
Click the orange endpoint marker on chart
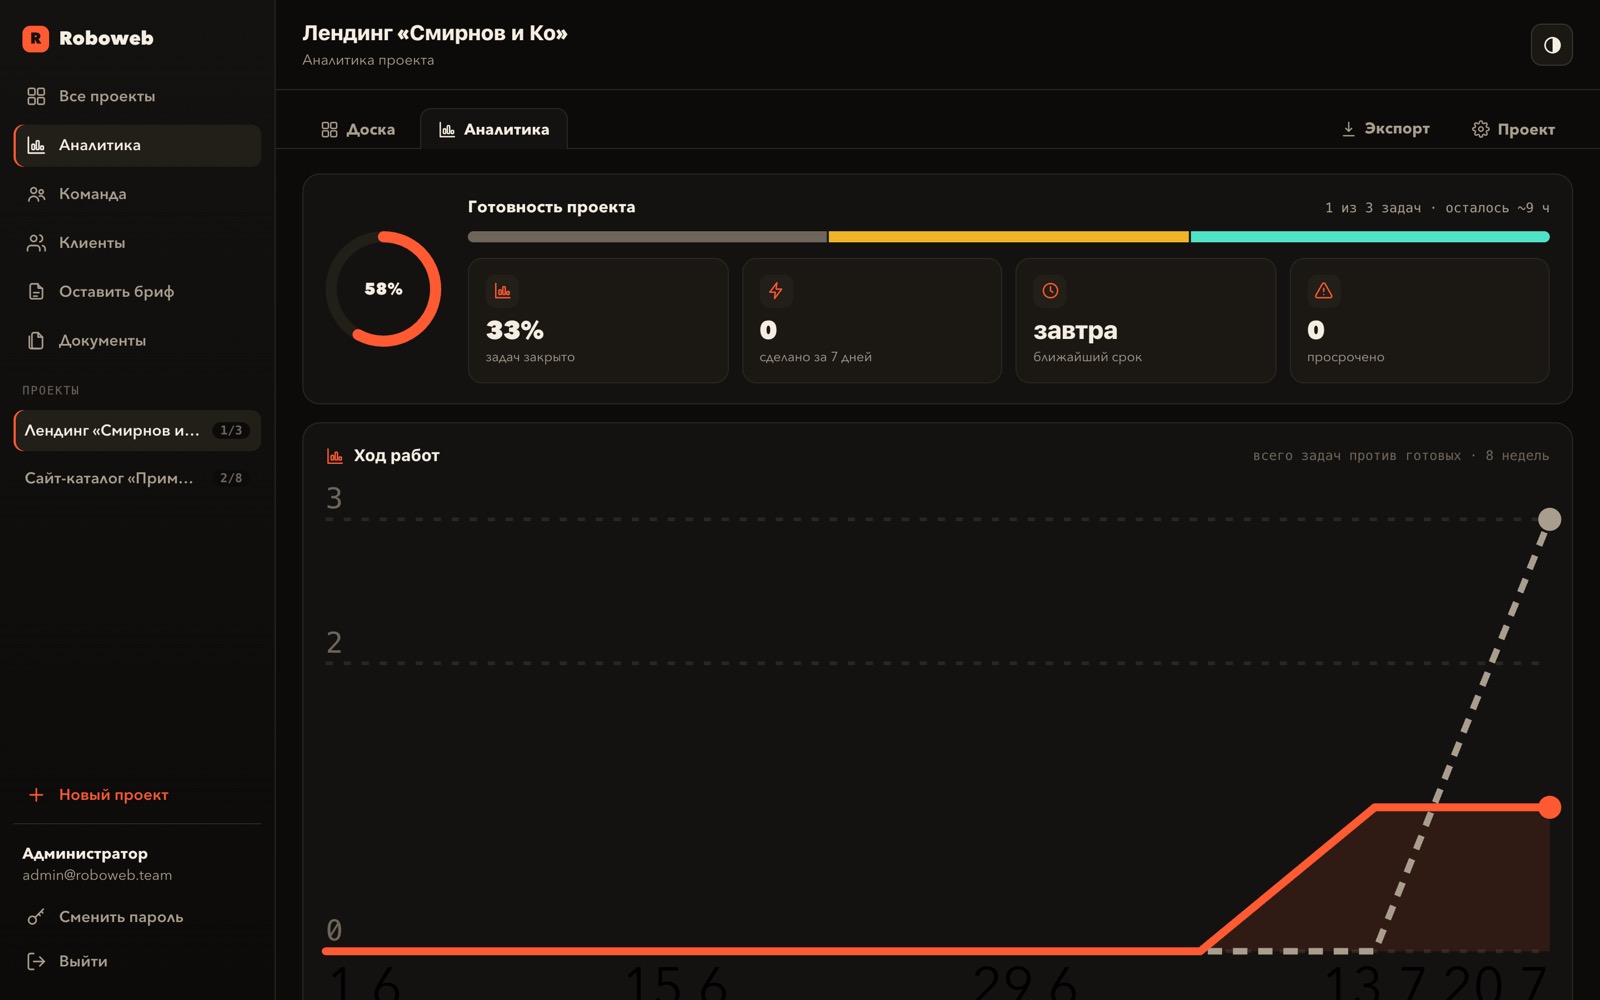(x=1549, y=807)
